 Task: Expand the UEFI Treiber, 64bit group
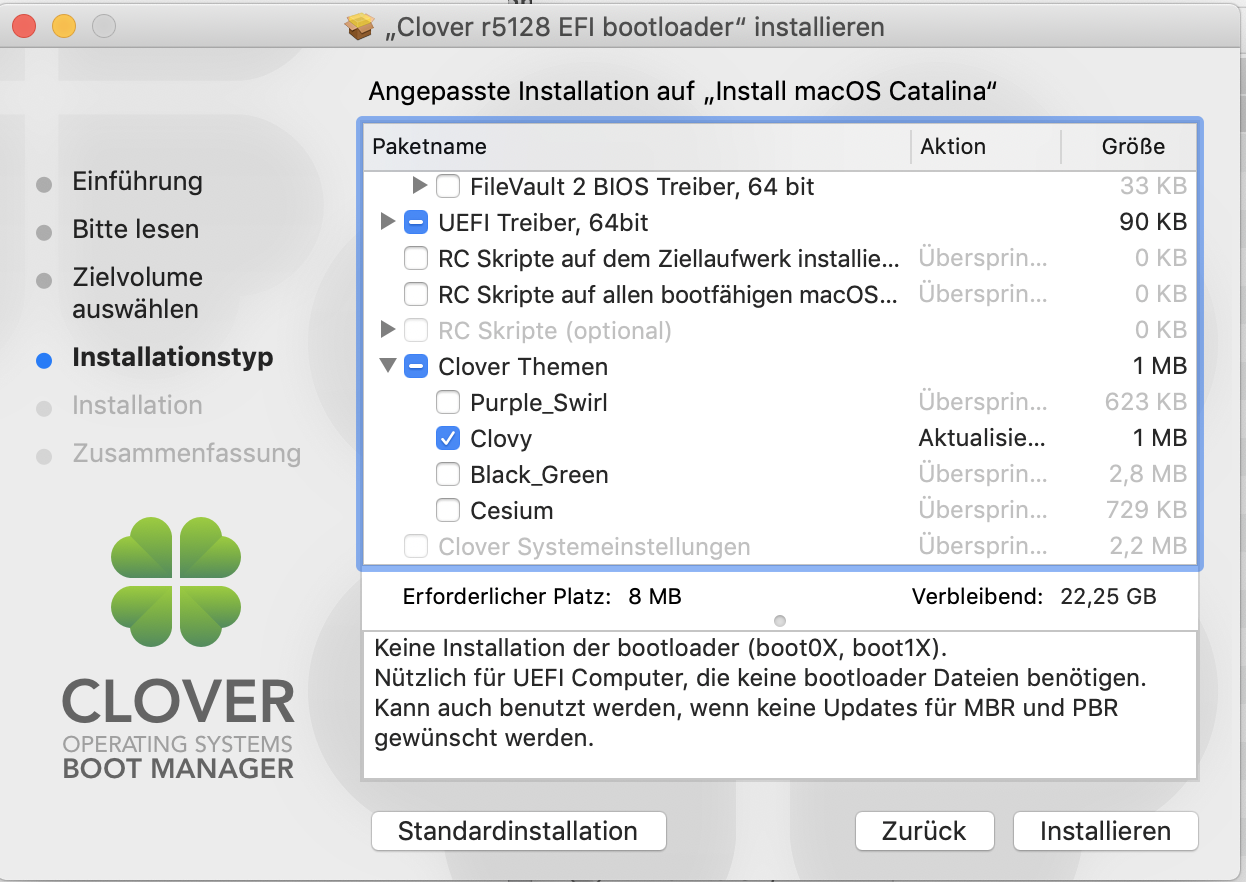(x=388, y=222)
